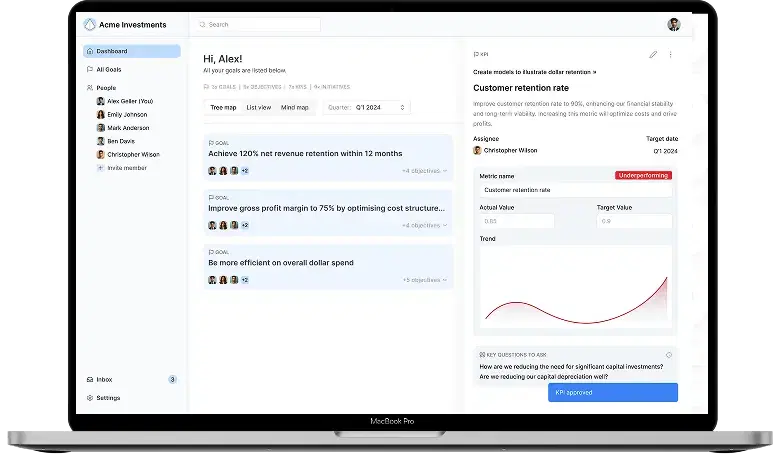
Task: Open the Quarter Q1 2024 dropdown
Action: [367, 107]
